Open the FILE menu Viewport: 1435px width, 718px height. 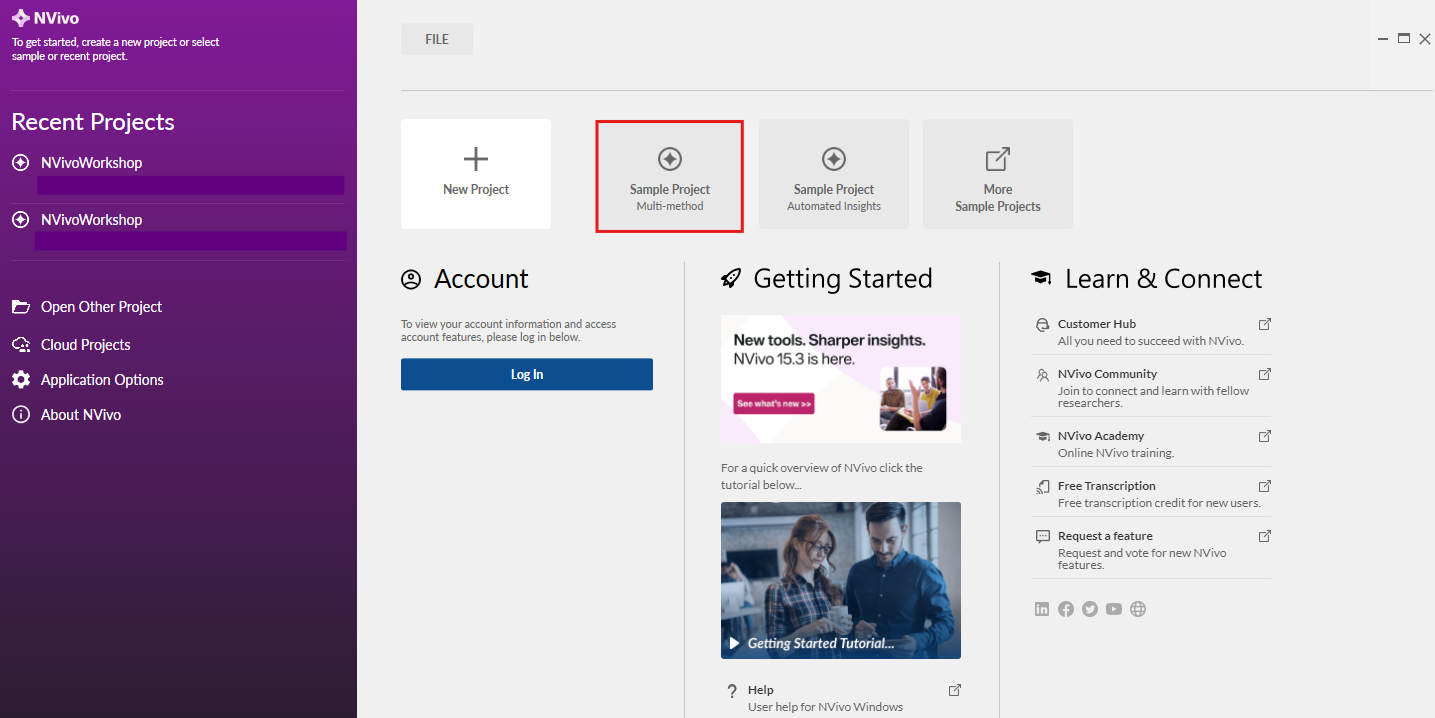[437, 40]
